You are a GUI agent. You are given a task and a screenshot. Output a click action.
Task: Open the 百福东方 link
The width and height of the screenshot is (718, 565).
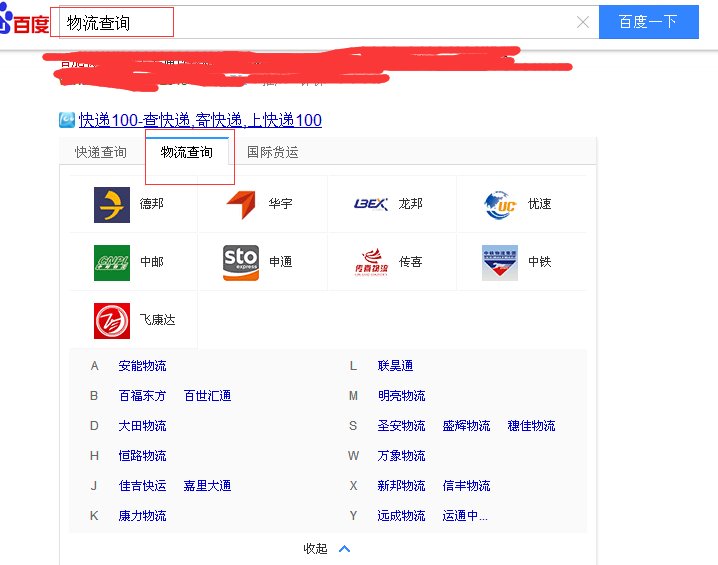(142, 396)
